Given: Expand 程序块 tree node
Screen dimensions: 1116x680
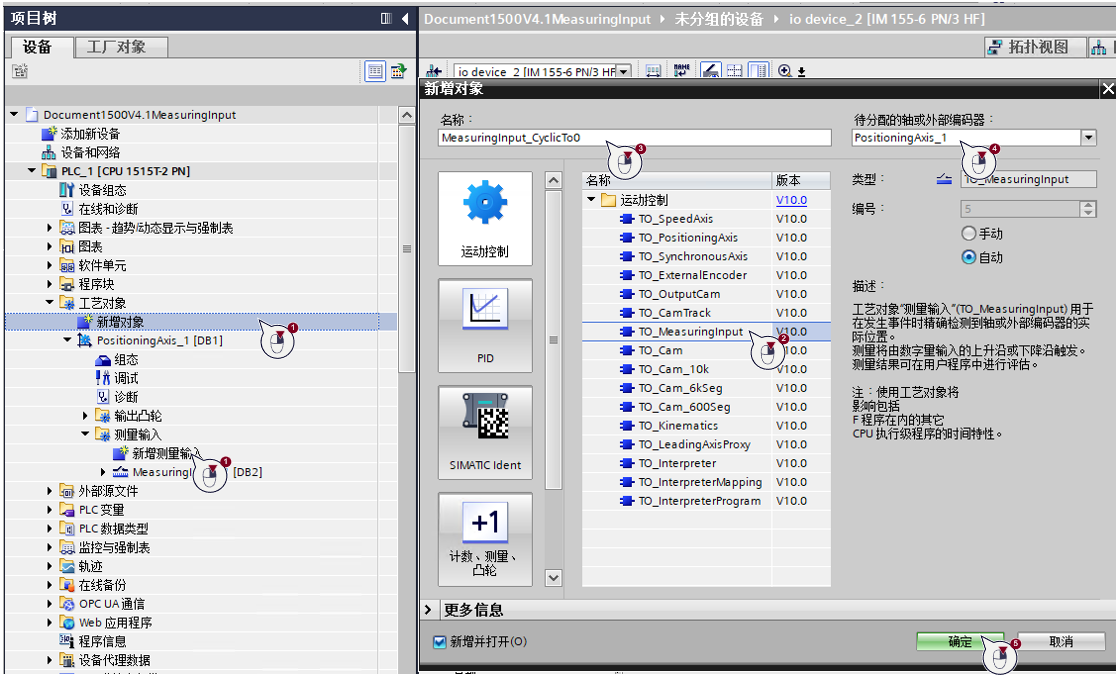Looking at the screenshot, I should click(49, 284).
